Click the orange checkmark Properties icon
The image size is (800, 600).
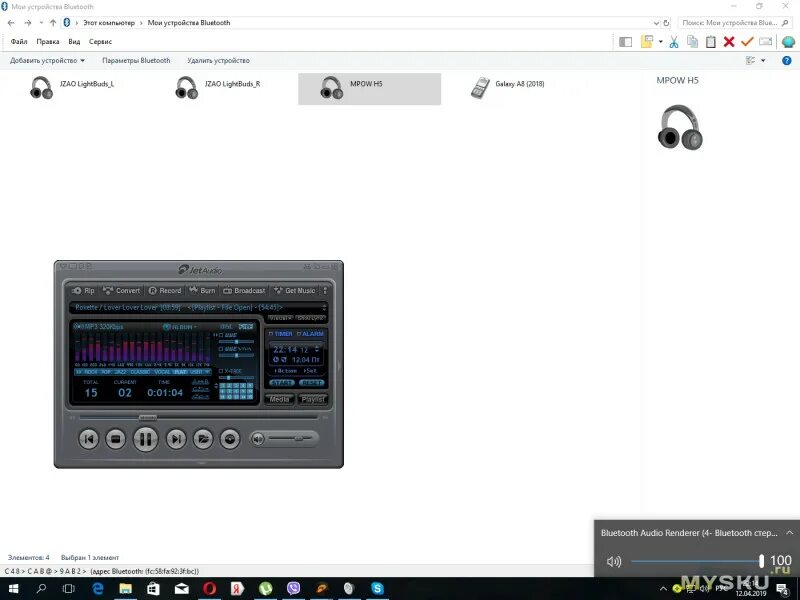pos(747,42)
